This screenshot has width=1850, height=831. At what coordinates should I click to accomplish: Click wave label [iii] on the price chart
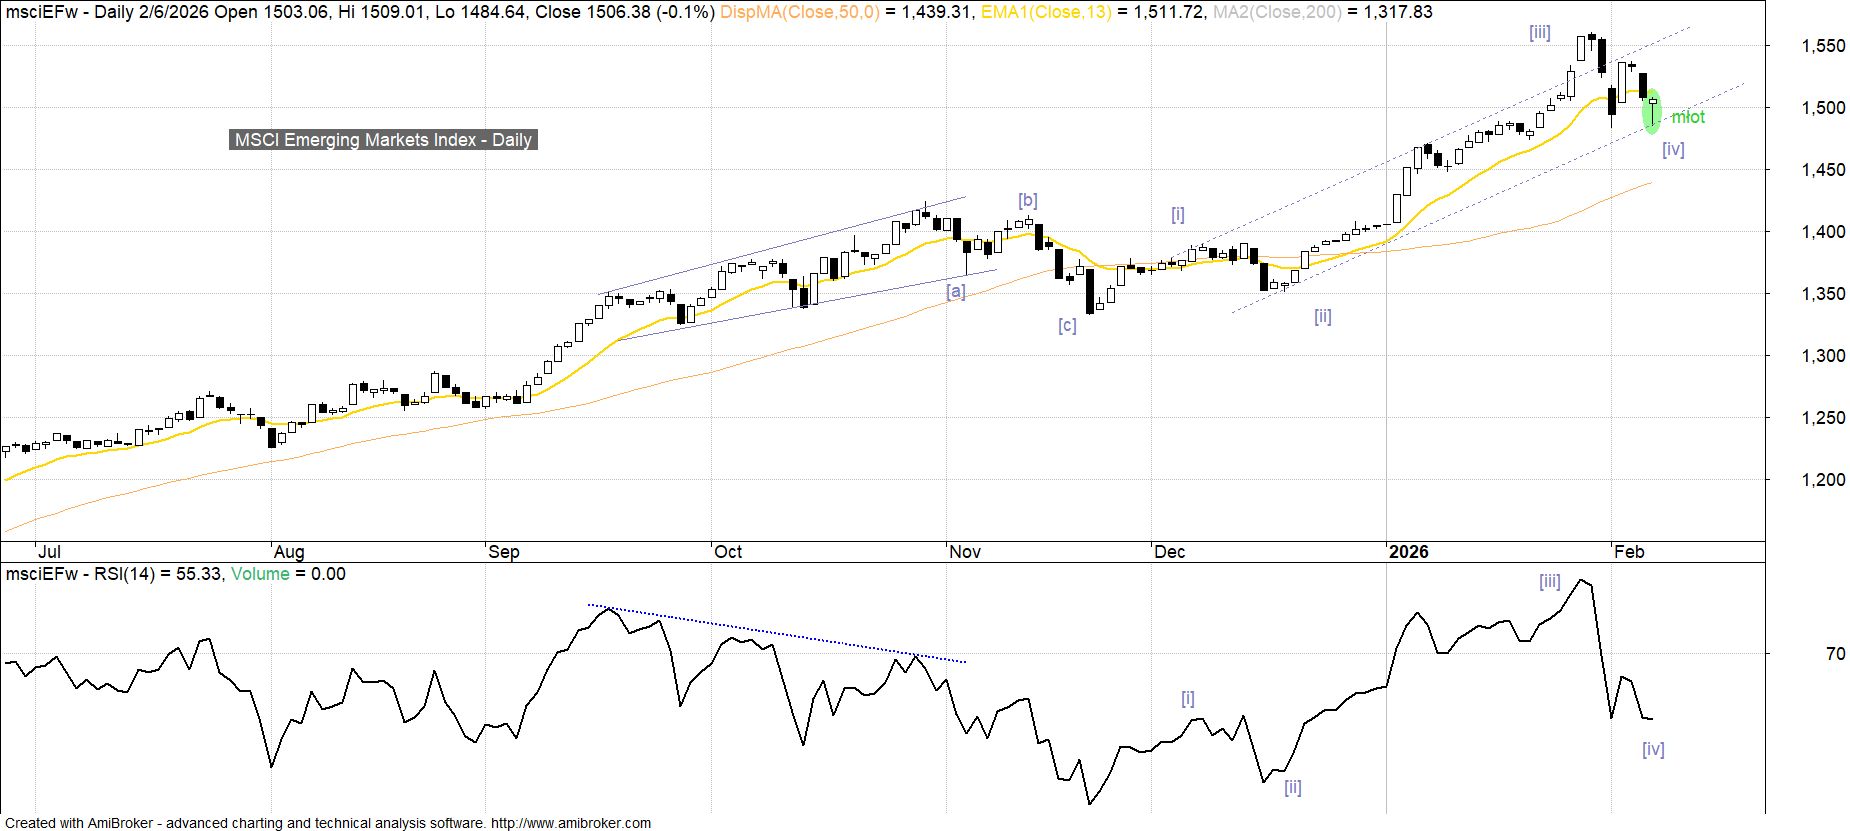(1539, 32)
